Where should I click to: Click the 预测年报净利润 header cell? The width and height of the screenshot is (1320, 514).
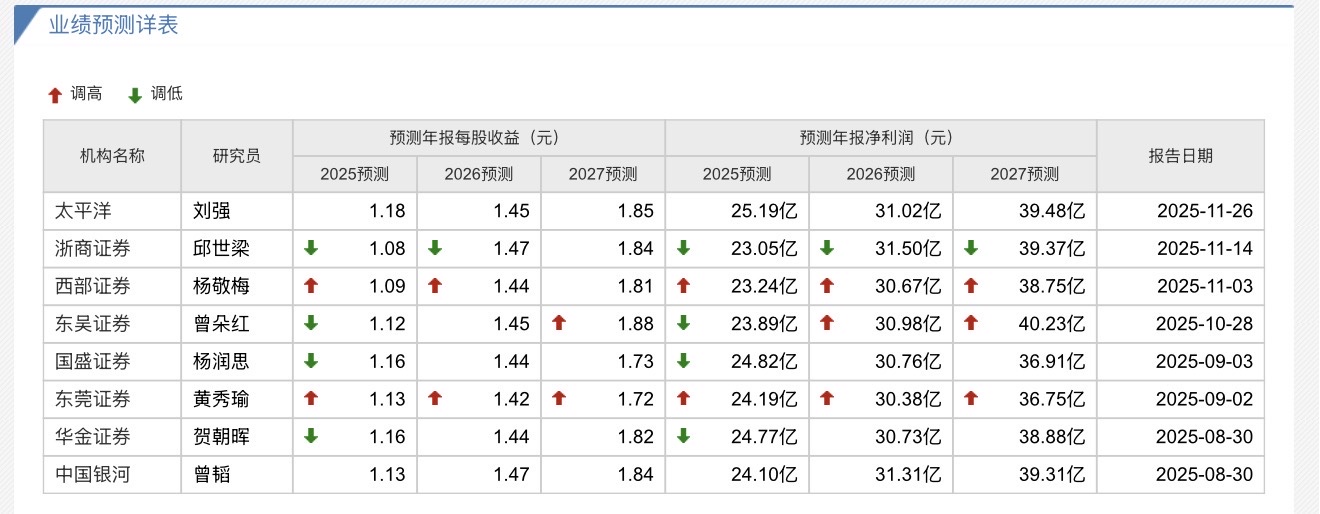(880, 137)
